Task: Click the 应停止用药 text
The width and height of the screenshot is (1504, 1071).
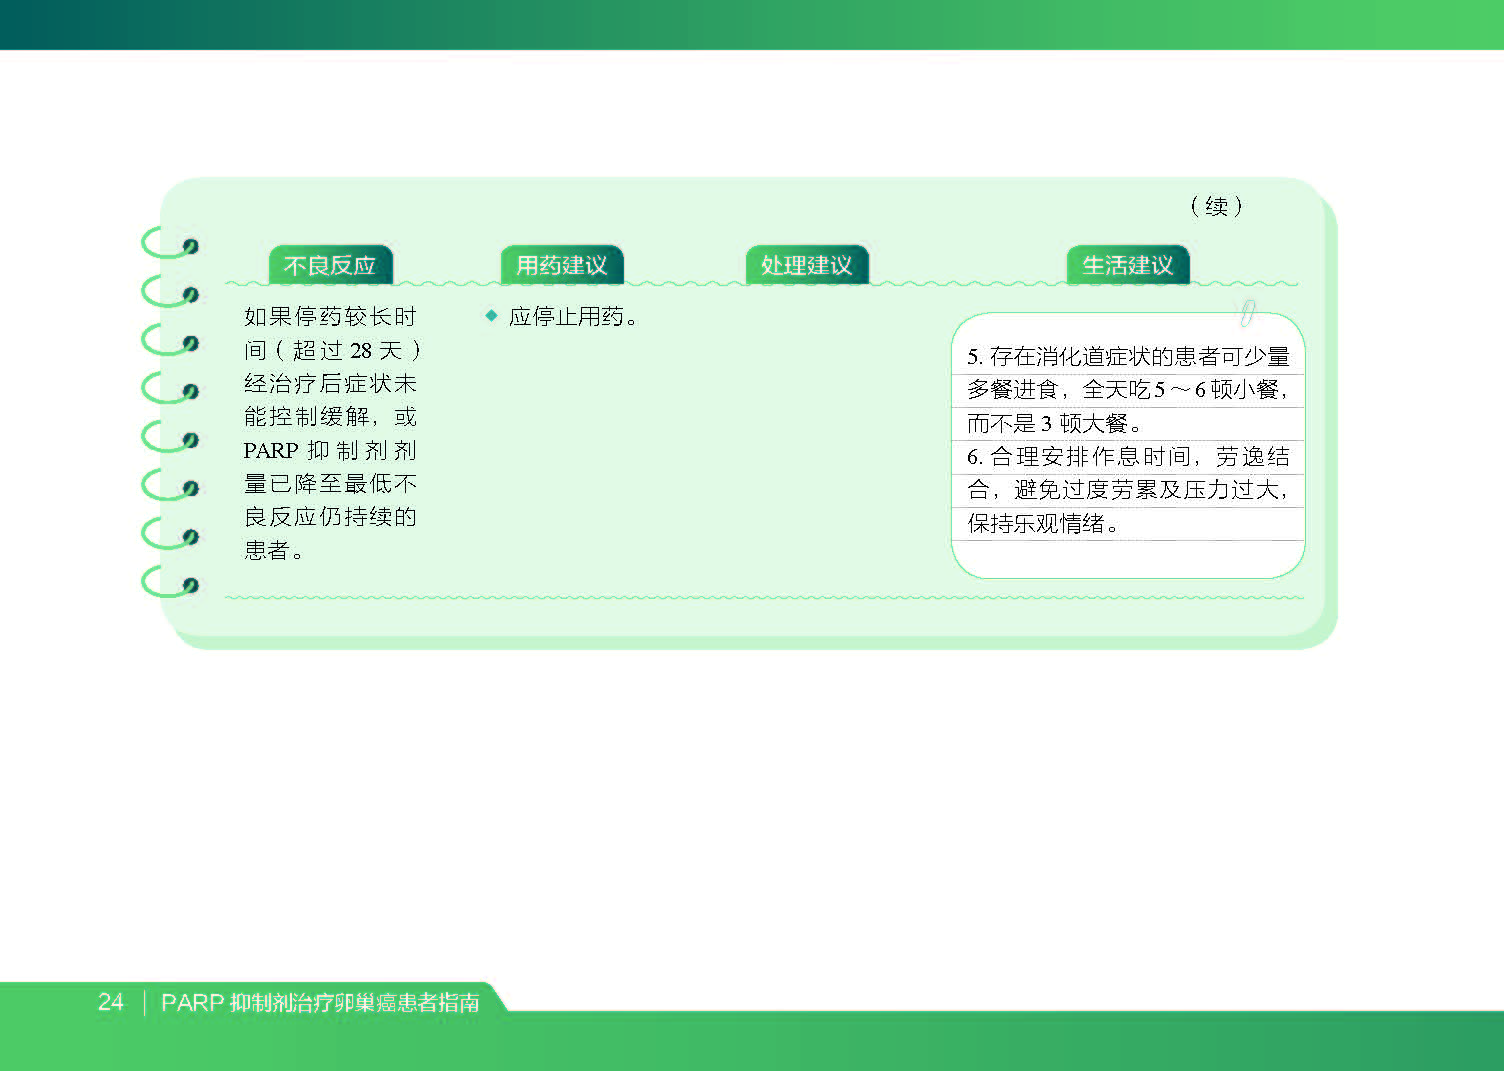Action: pyautogui.click(x=572, y=317)
